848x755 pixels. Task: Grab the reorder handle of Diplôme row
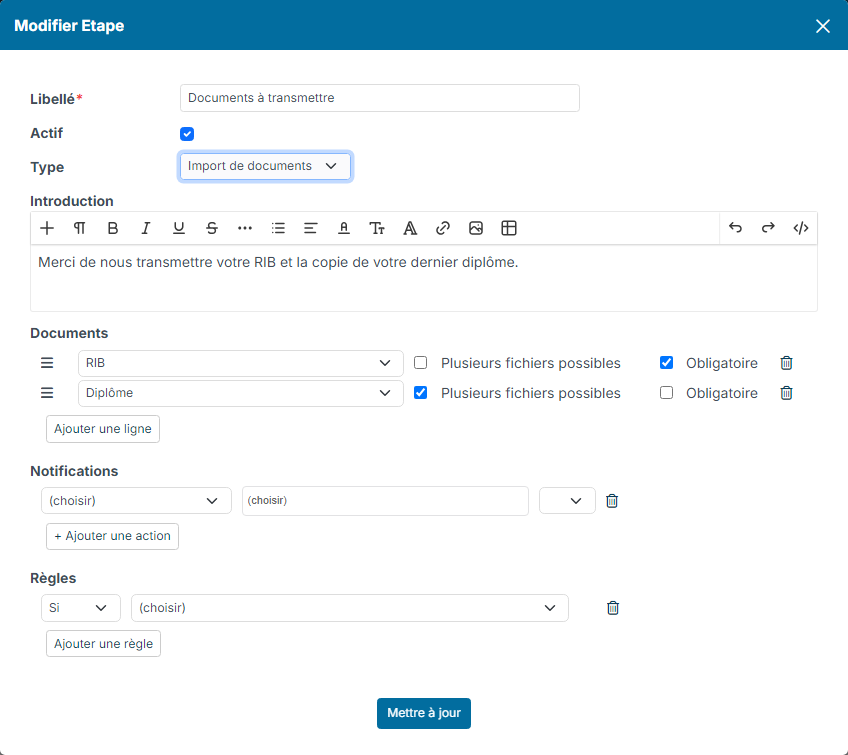point(47,393)
